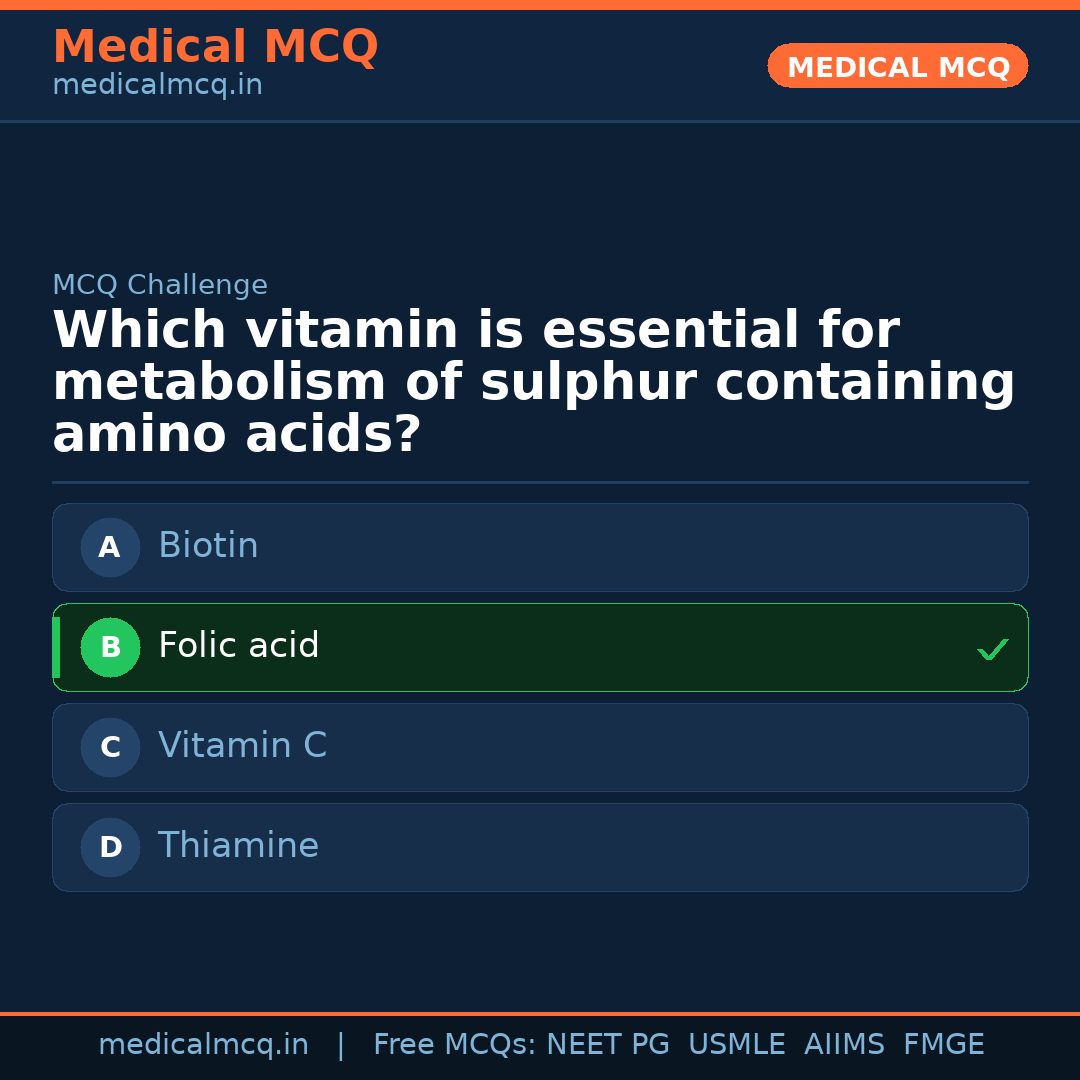The width and height of the screenshot is (1080, 1080).
Task: Click AIIMS in the footer
Action: (x=844, y=1045)
